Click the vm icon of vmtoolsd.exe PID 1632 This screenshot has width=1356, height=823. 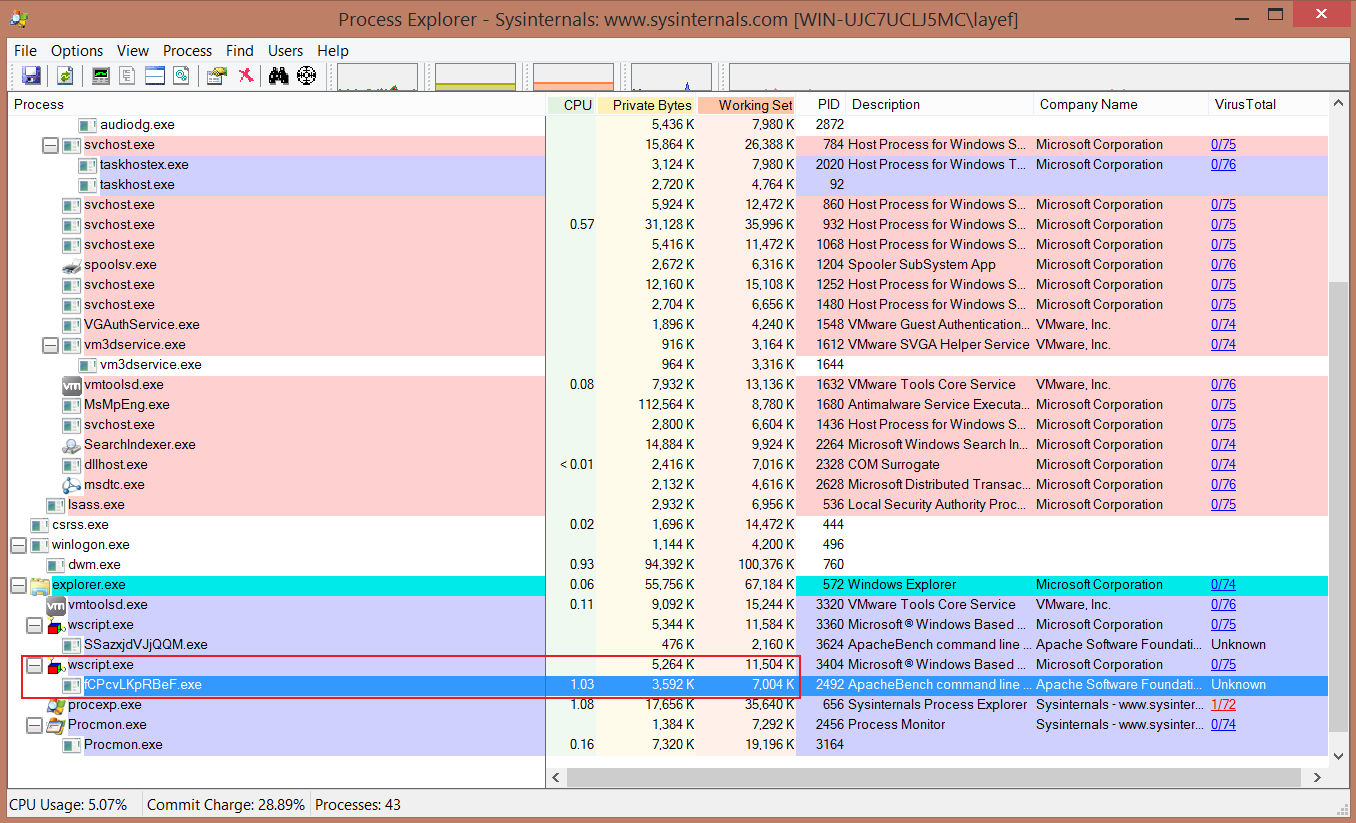(71, 385)
